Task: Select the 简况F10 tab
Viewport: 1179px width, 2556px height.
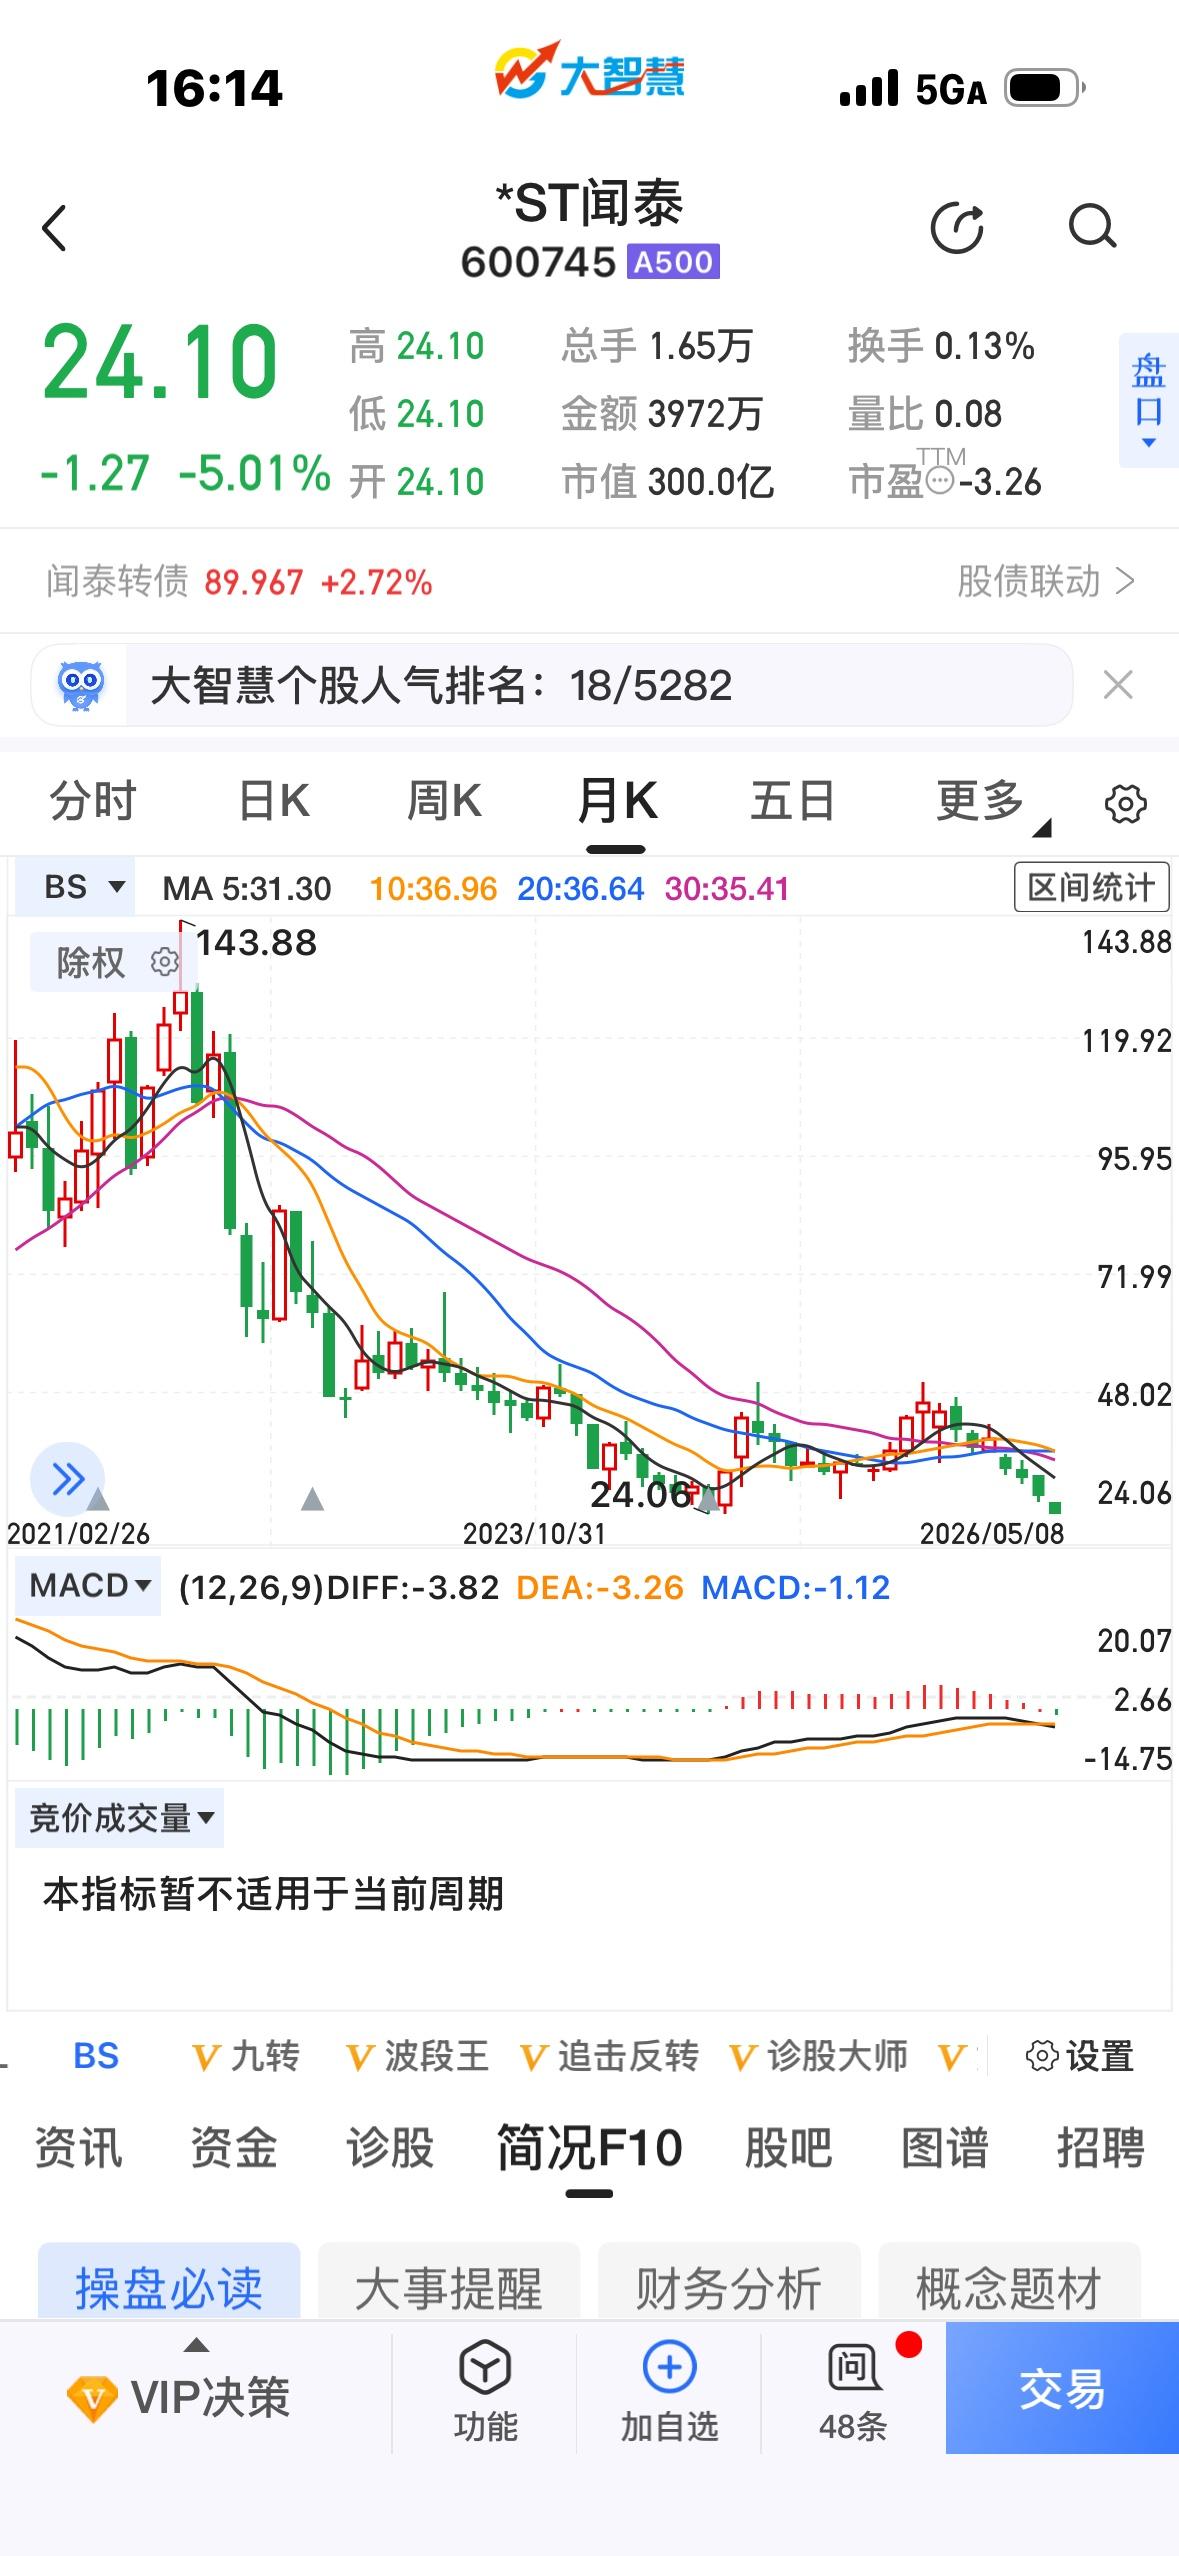Action: pos(590,2147)
